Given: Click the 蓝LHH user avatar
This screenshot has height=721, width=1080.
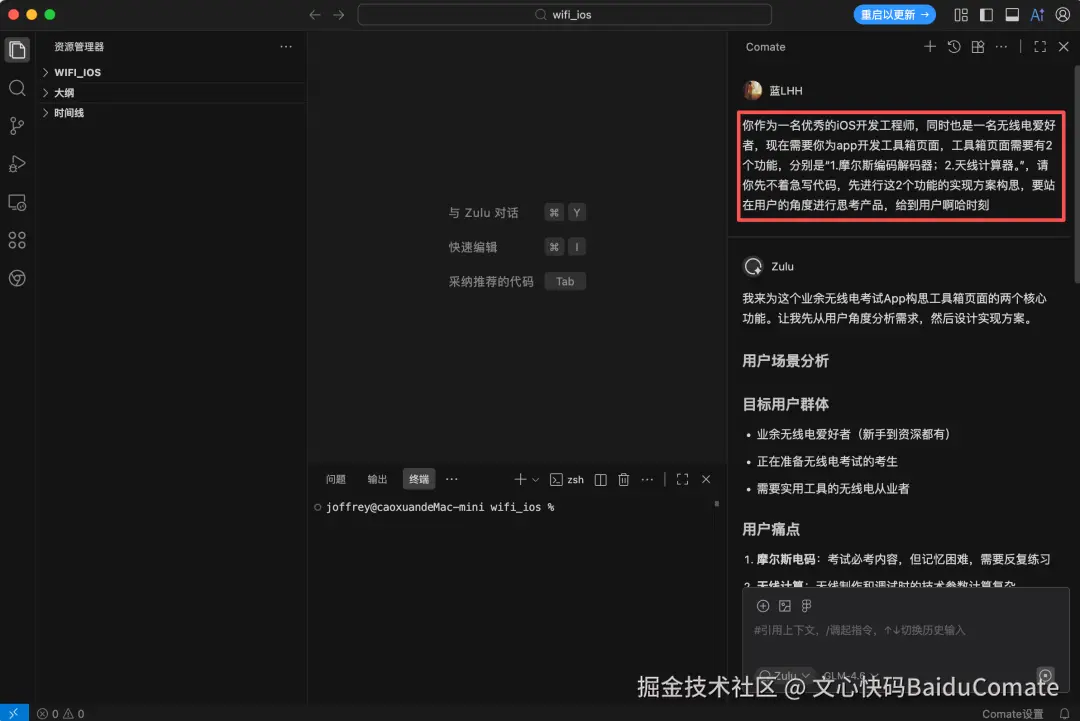Looking at the screenshot, I should click(x=753, y=90).
